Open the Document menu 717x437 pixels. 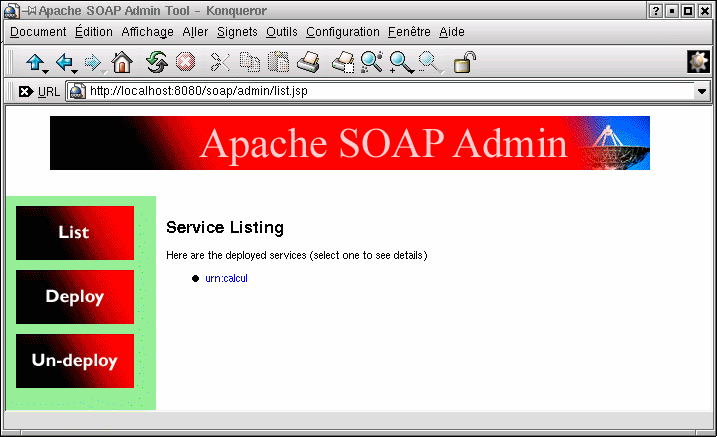point(38,32)
